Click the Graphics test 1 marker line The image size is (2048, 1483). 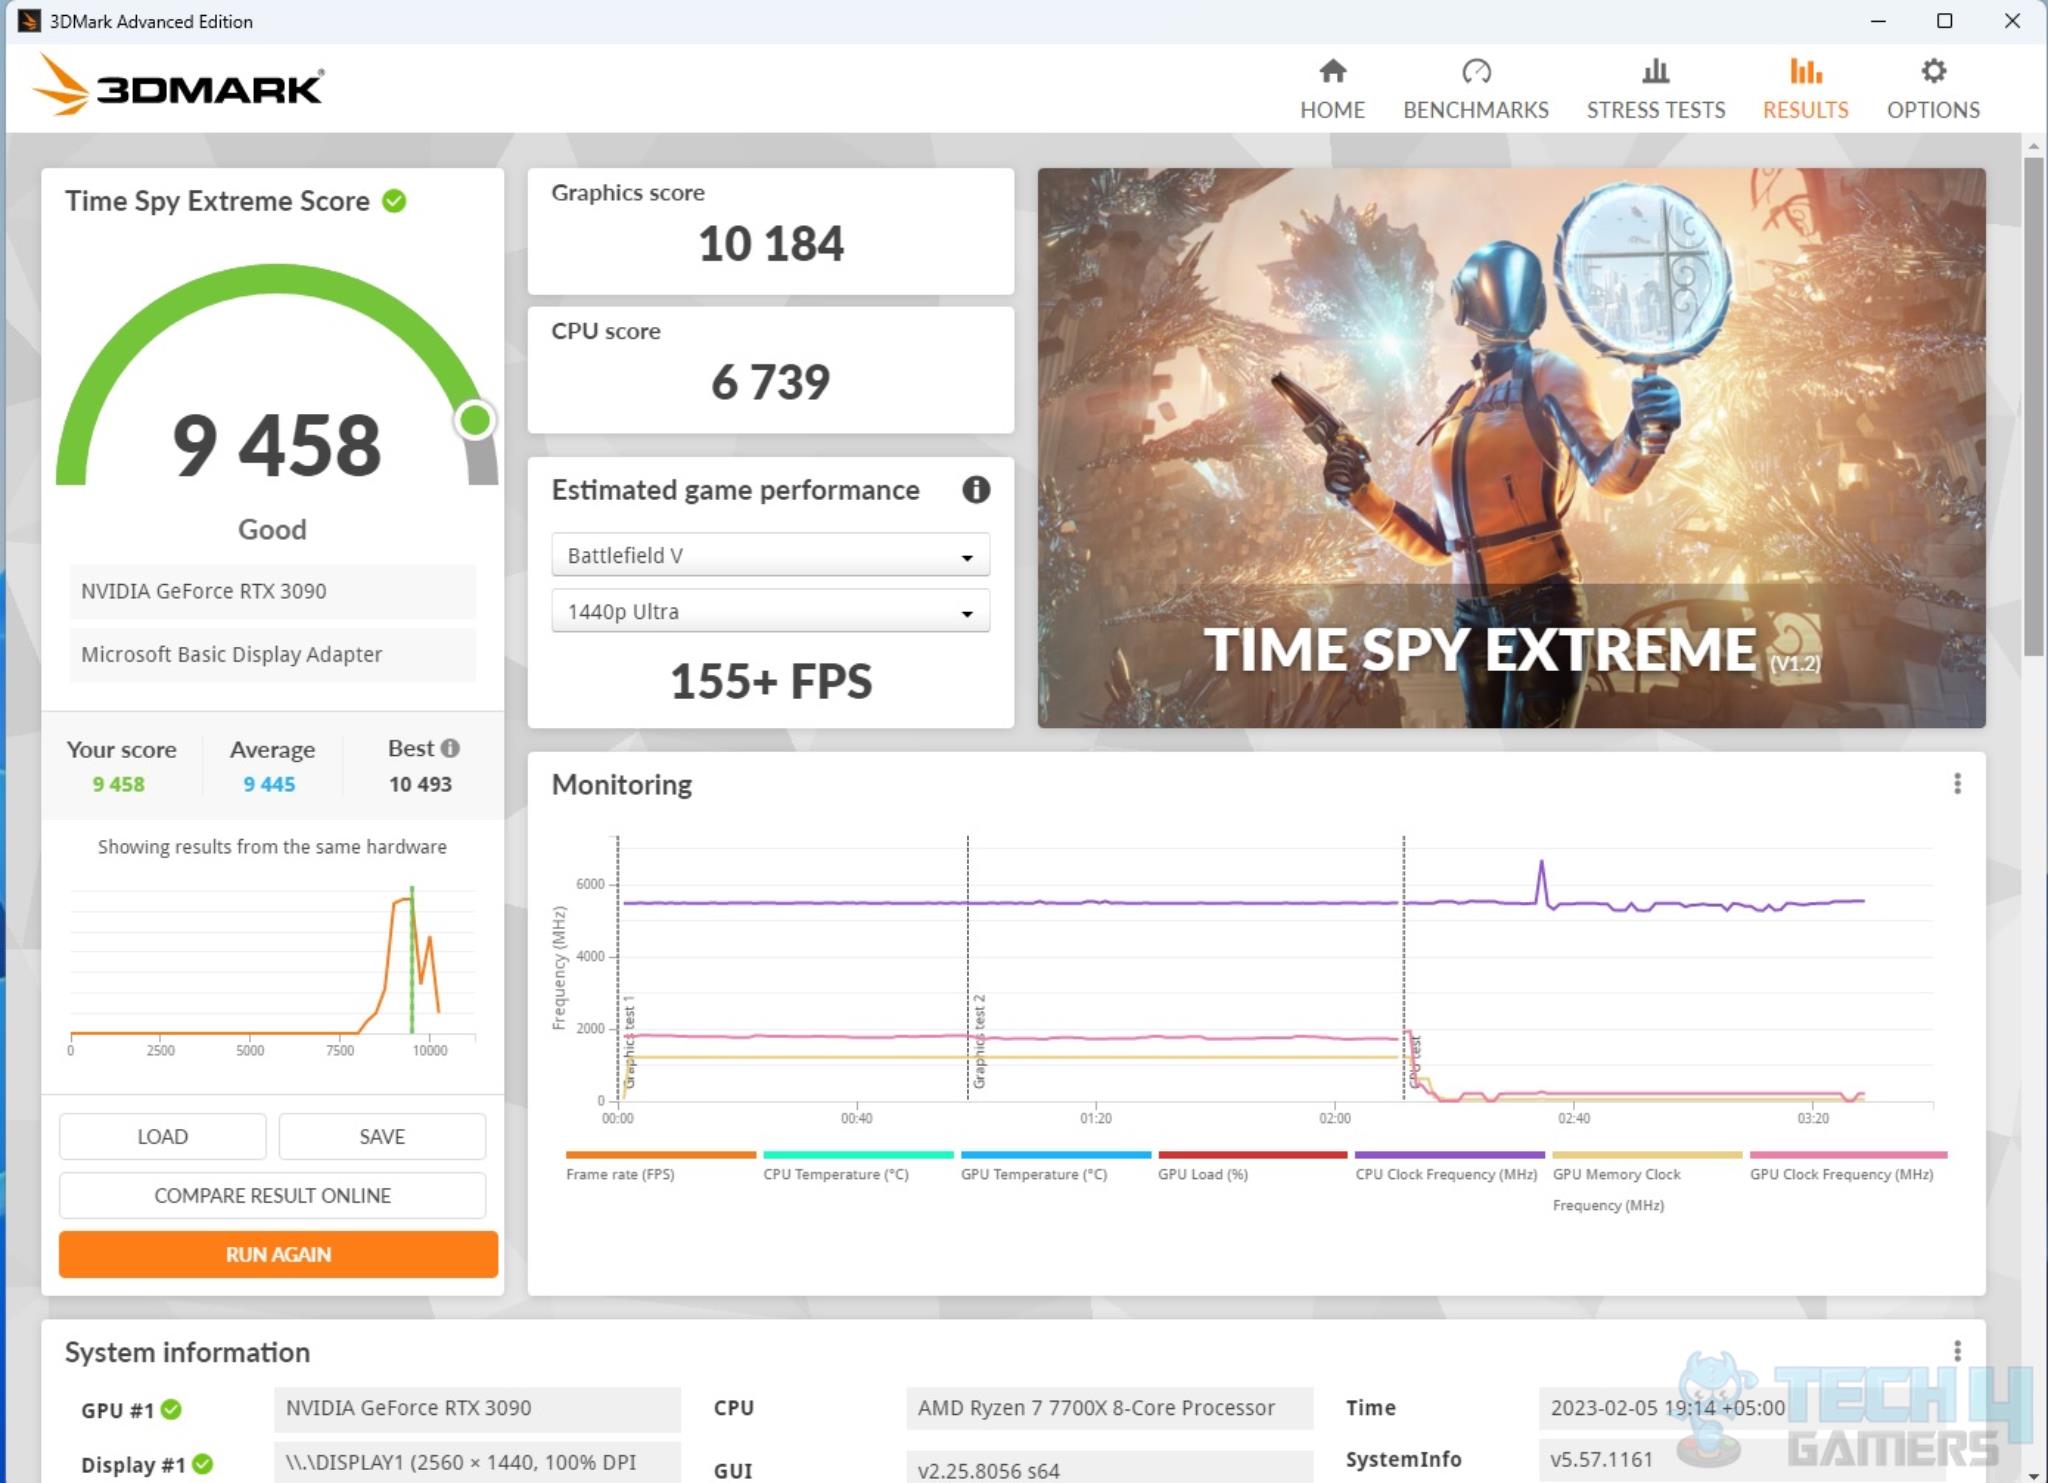point(618,968)
